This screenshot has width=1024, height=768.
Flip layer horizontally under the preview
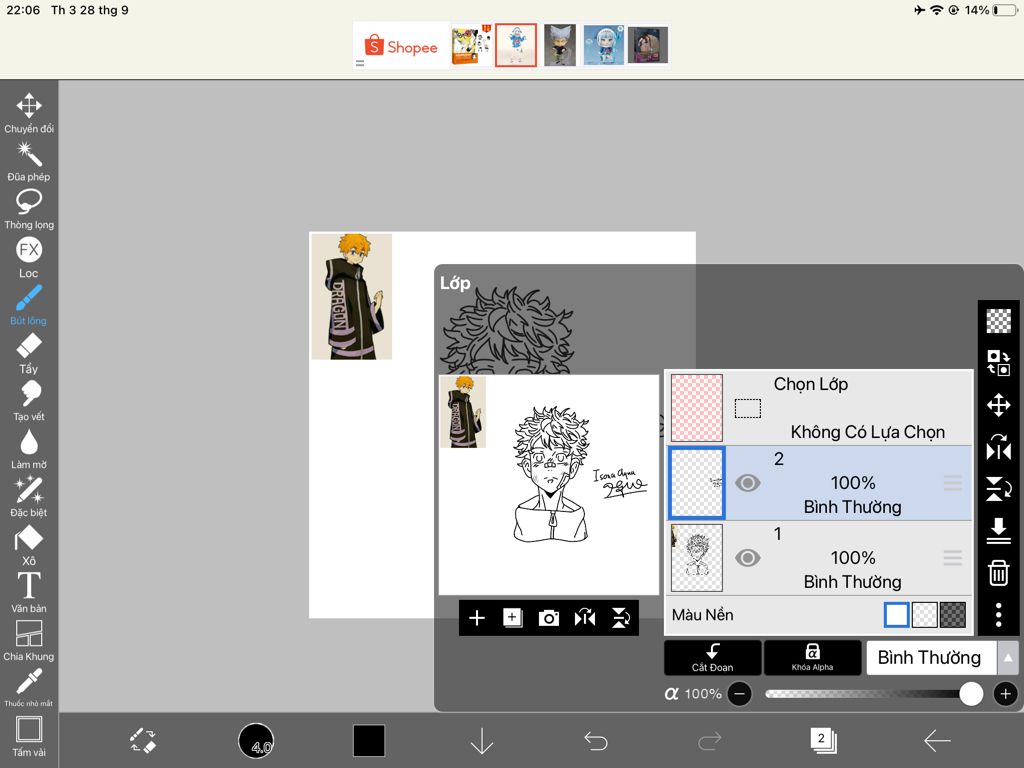[584, 618]
